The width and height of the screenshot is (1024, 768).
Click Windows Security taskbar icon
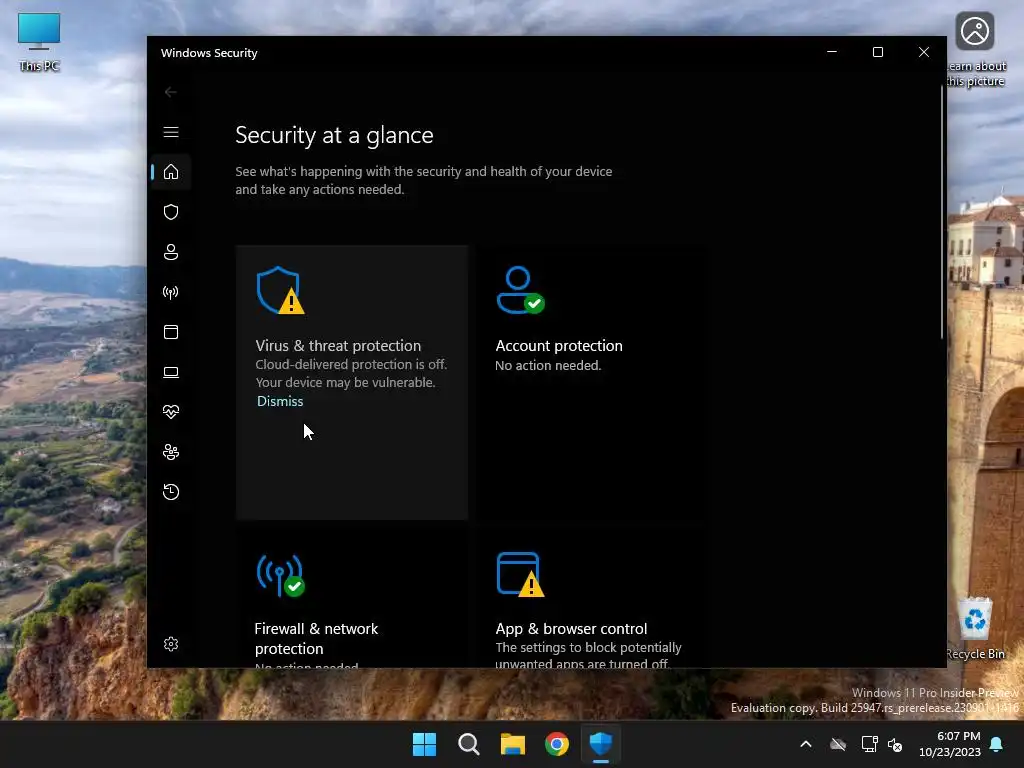(x=600, y=744)
